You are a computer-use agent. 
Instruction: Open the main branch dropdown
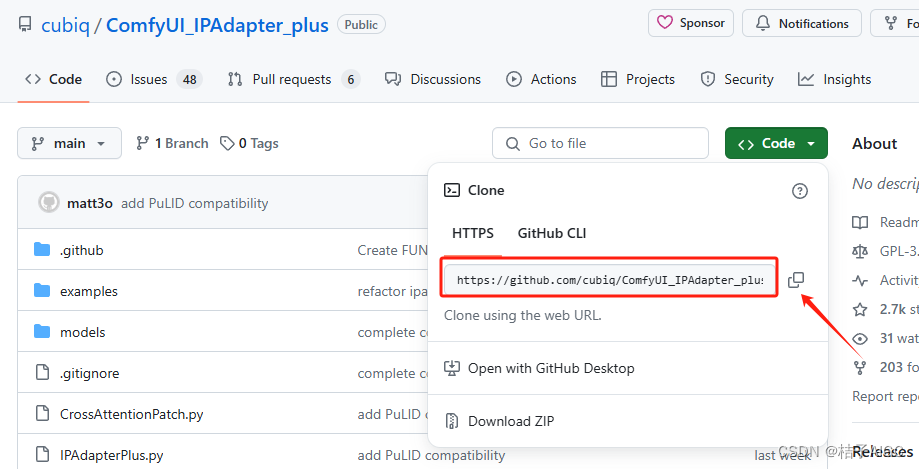pyautogui.click(x=70, y=143)
